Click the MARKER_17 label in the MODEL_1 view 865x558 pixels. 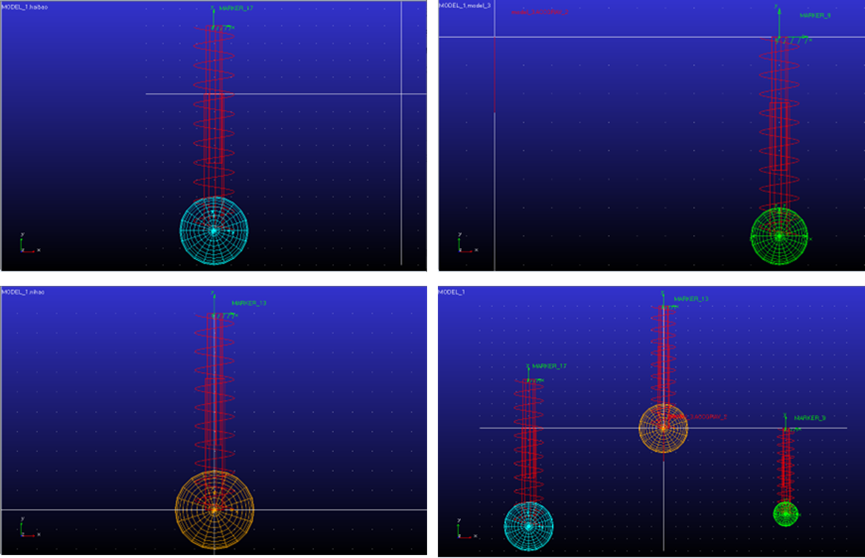point(549,366)
